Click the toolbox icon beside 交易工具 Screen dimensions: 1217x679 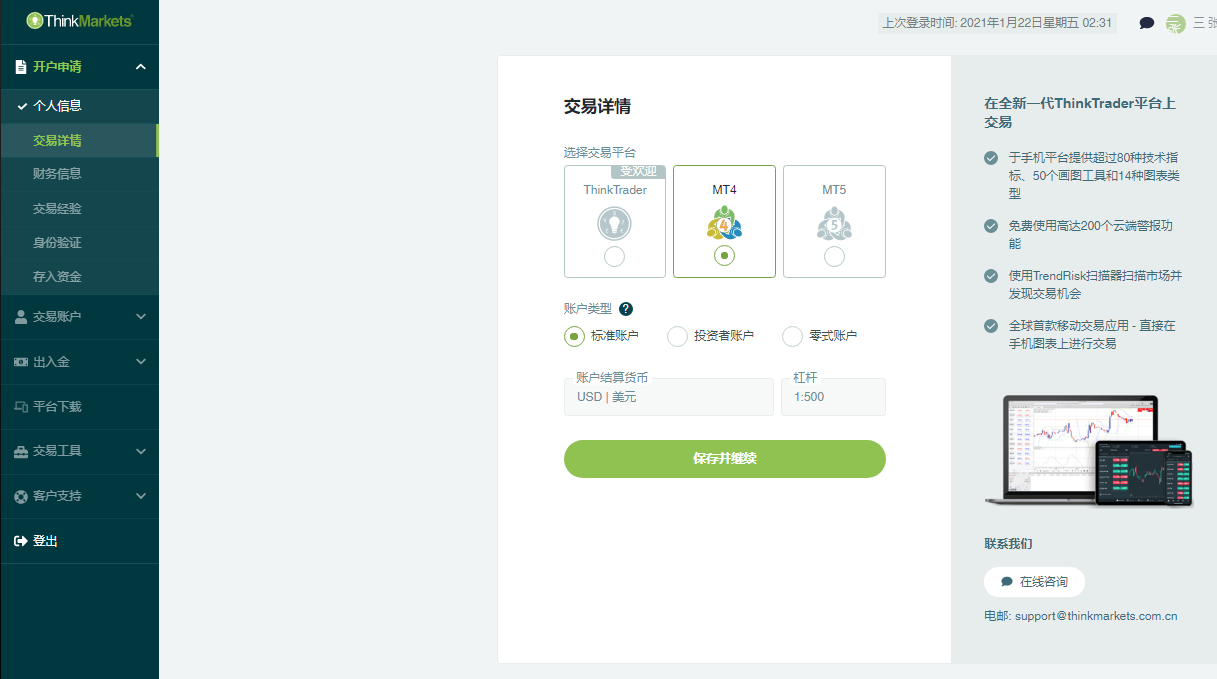(x=20, y=451)
